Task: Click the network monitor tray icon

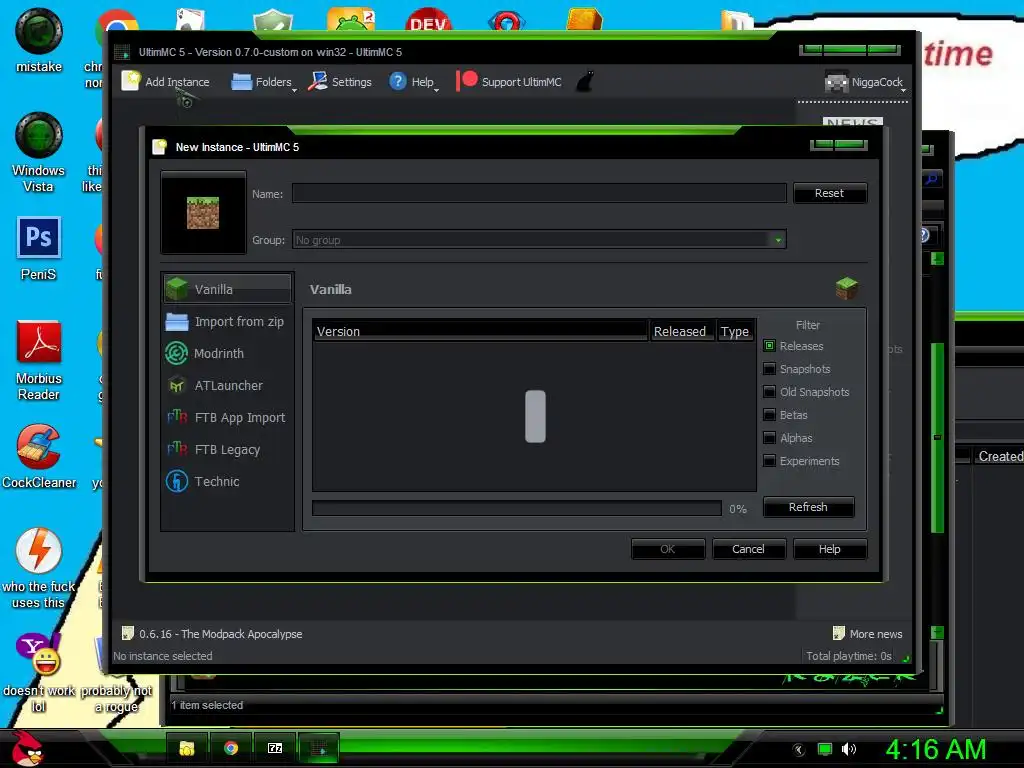Action: [825, 749]
